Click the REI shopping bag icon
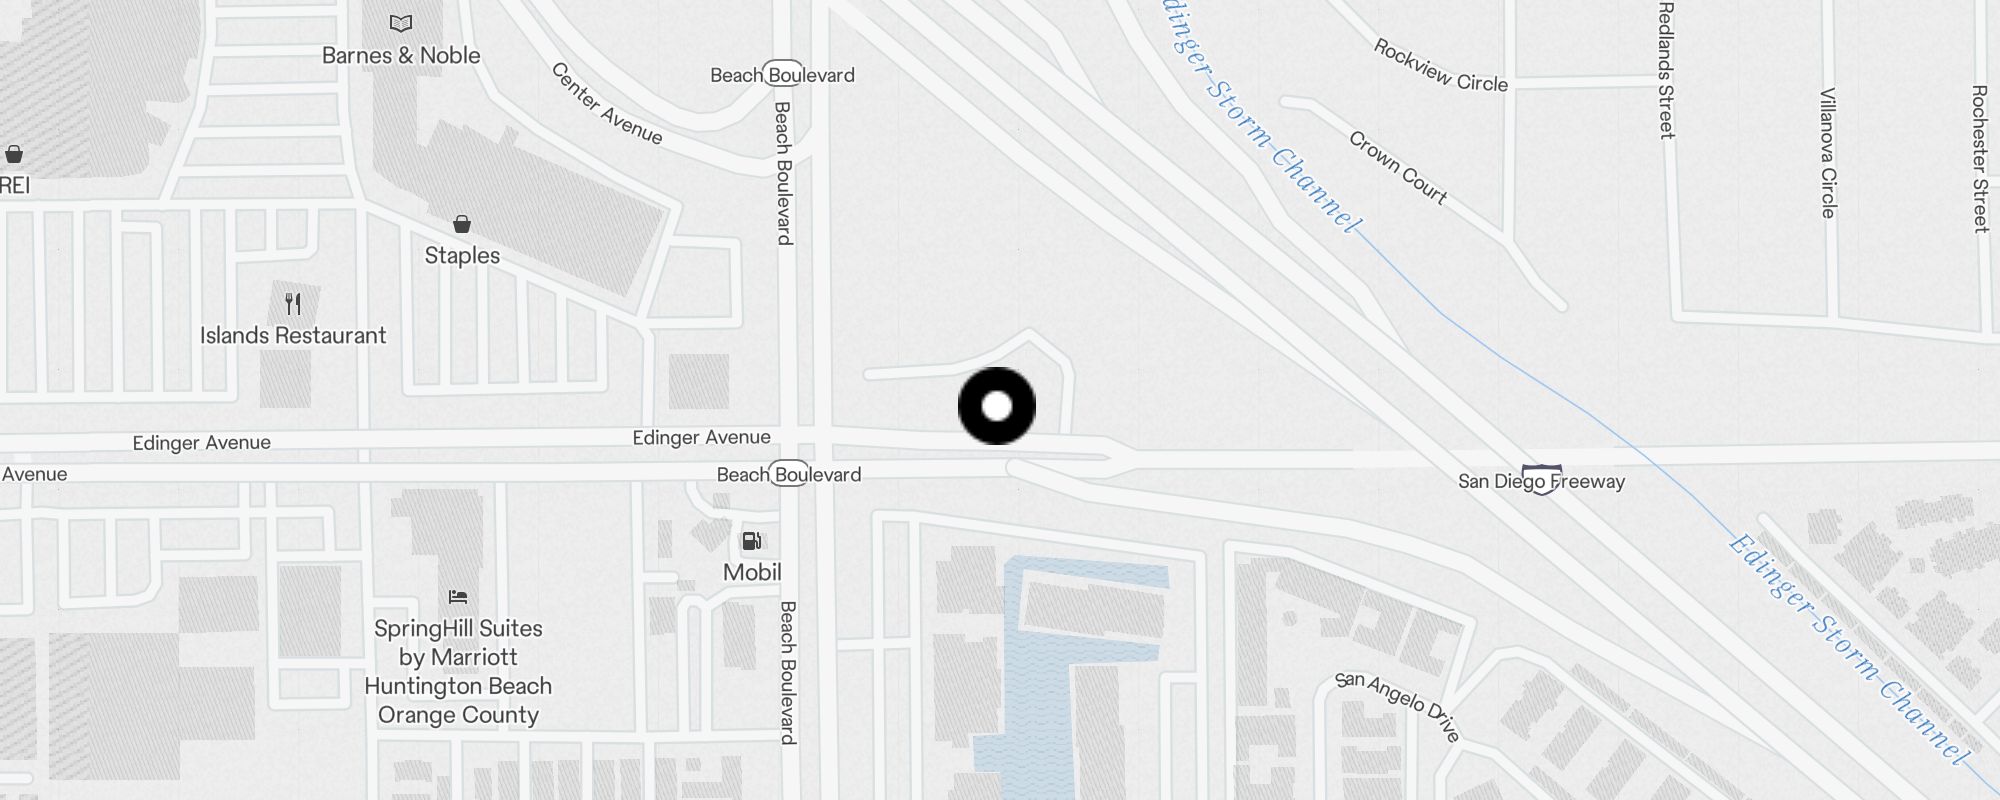The width and height of the screenshot is (2000, 800). [14, 154]
